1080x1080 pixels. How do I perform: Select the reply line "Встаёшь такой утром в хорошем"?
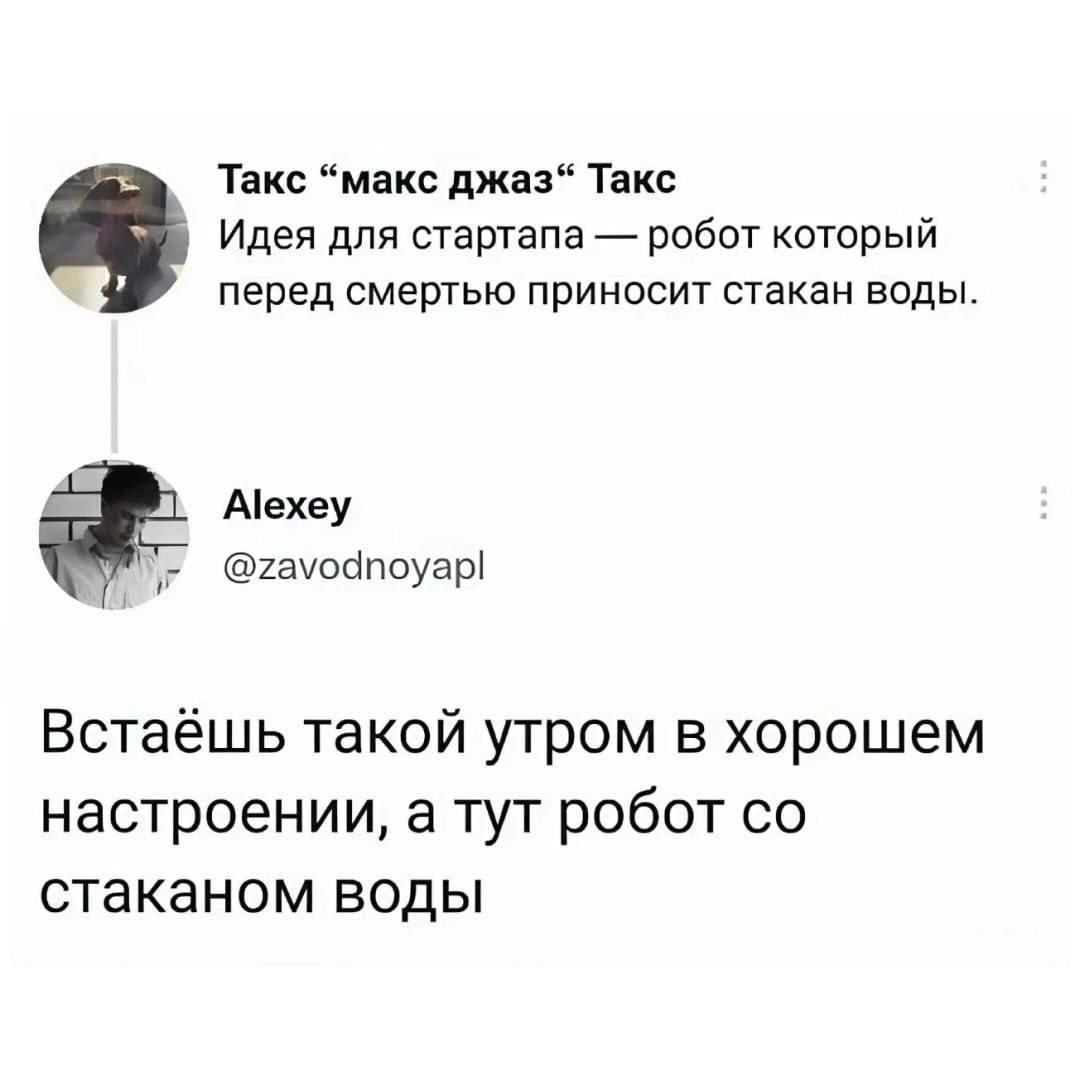pyautogui.click(x=512, y=732)
